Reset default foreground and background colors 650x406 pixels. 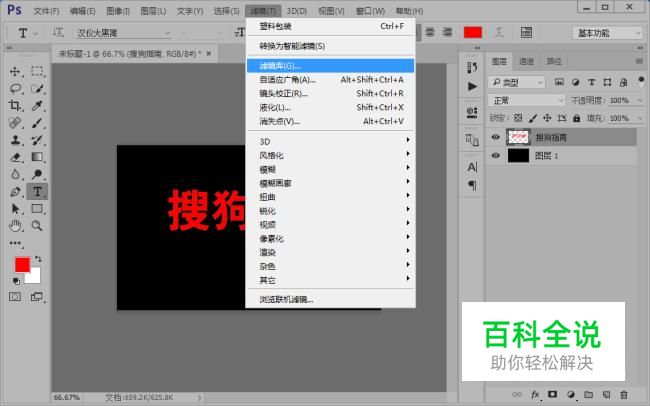click(x=16, y=281)
